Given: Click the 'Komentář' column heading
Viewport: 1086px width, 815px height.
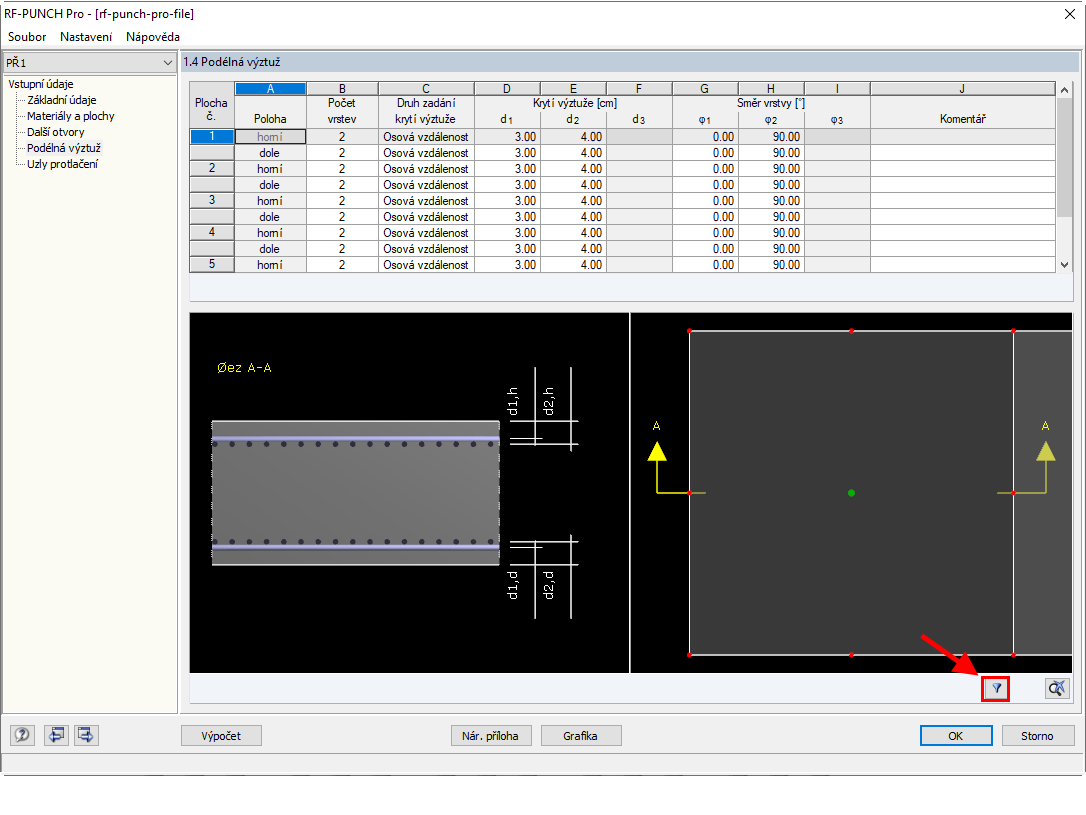Looking at the screenshot, I should (x=962, y=119).
